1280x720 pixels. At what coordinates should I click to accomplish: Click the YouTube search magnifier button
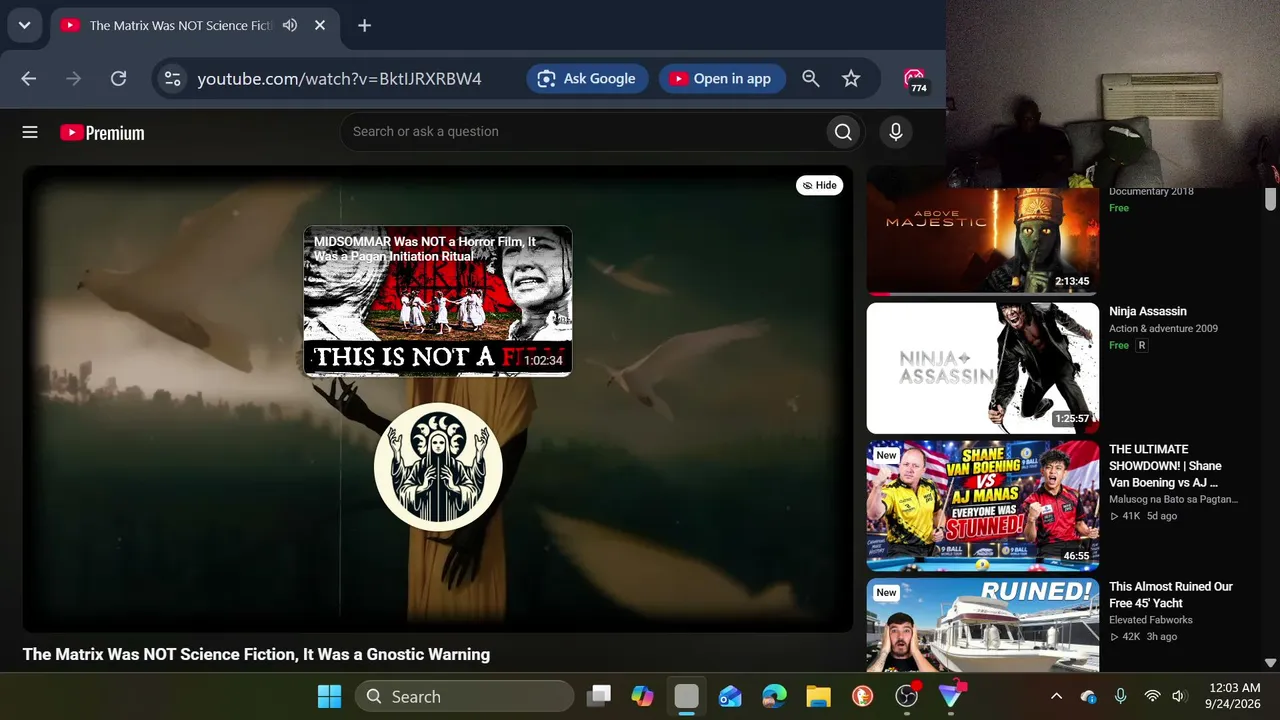[x=843, y=132]
